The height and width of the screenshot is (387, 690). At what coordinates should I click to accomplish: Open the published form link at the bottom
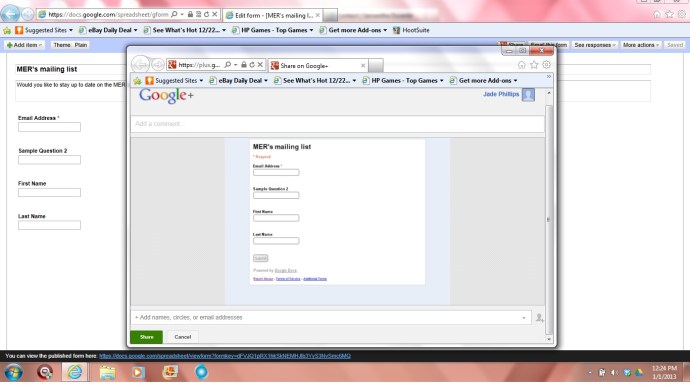[225, 356]
